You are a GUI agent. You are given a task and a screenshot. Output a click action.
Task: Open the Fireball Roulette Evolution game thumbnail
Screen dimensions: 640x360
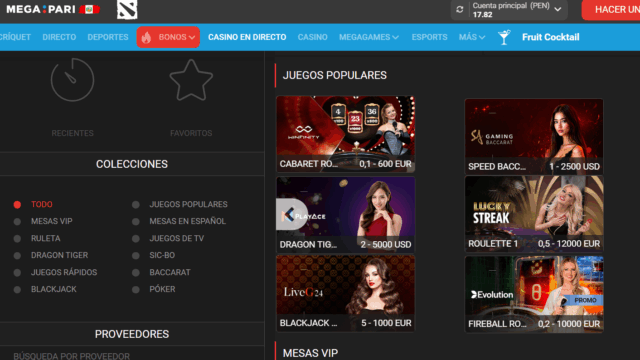(534, 294)
